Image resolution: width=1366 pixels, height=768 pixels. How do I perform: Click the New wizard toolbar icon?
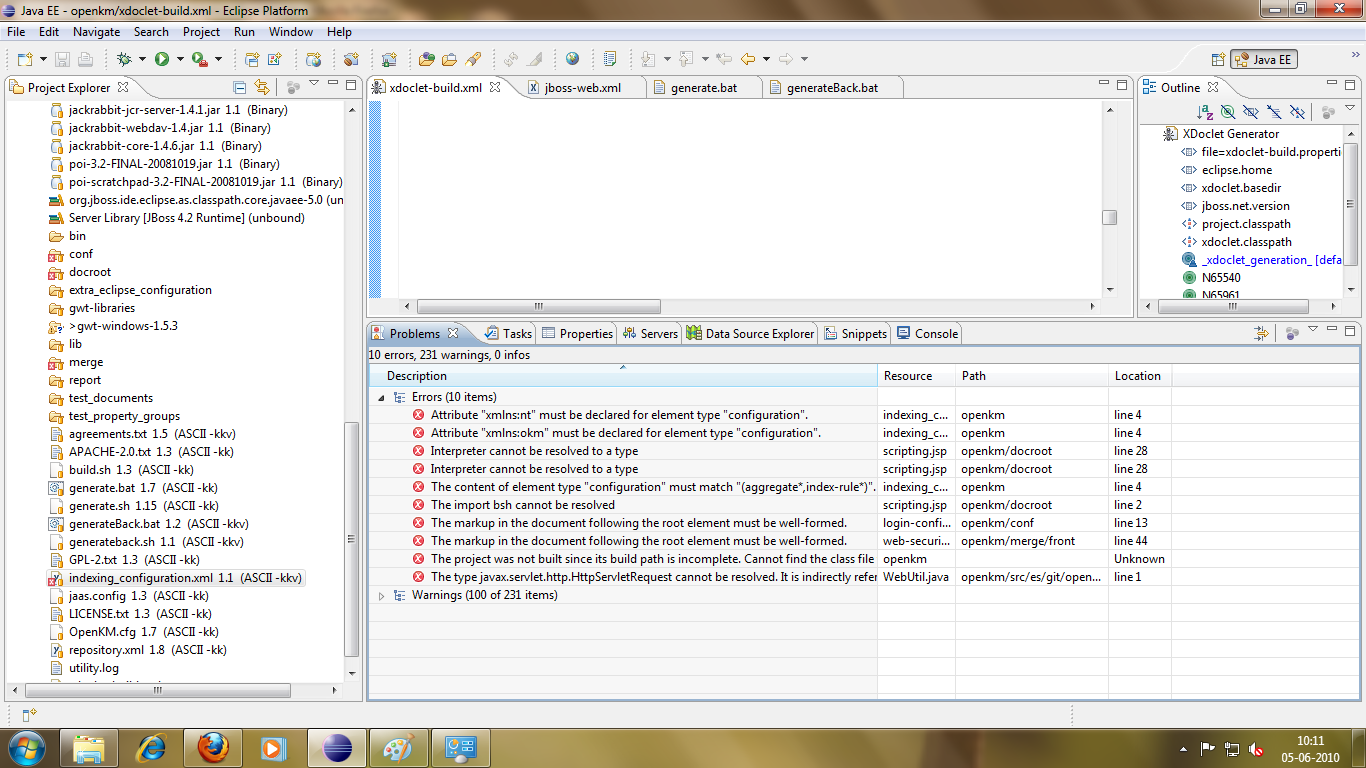[x=24, y=59]
